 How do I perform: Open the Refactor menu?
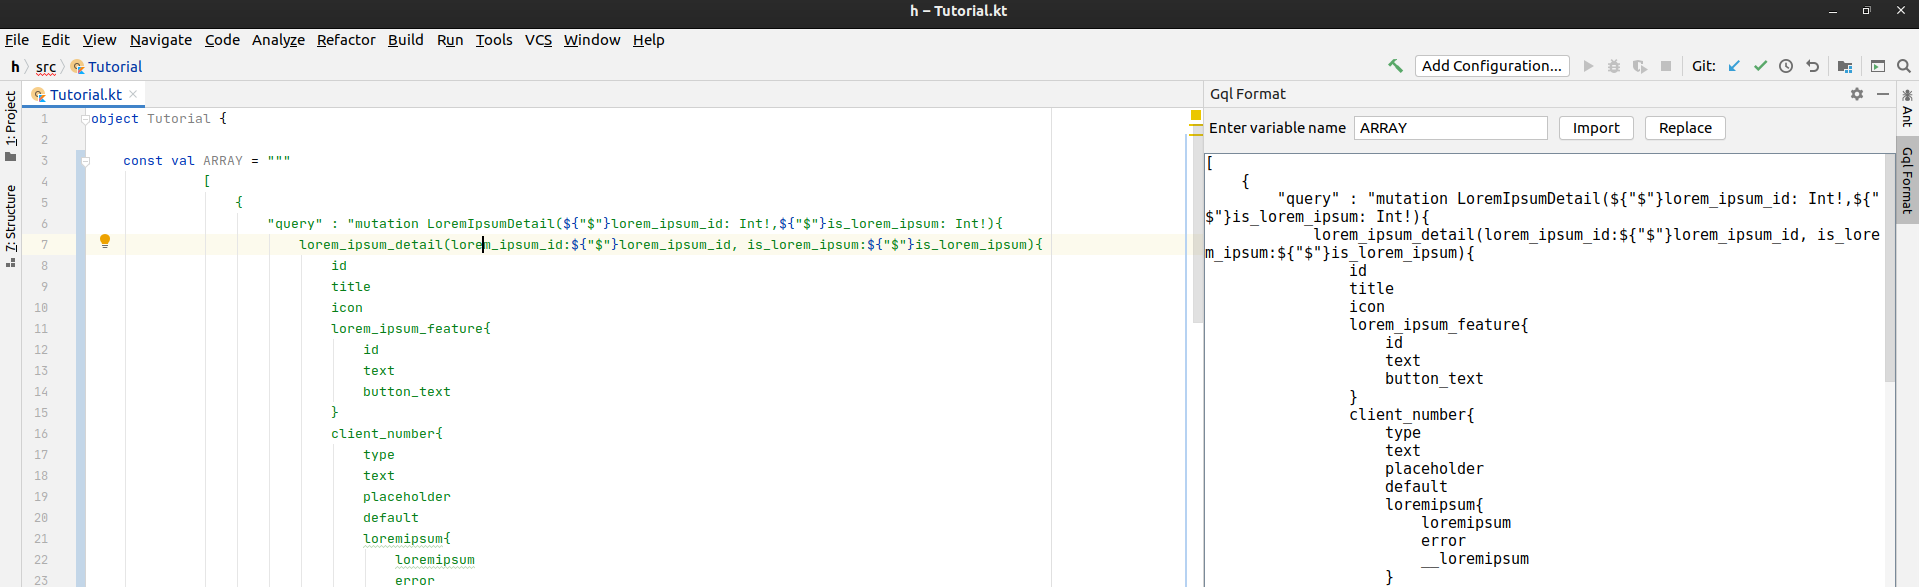point(346,40)
